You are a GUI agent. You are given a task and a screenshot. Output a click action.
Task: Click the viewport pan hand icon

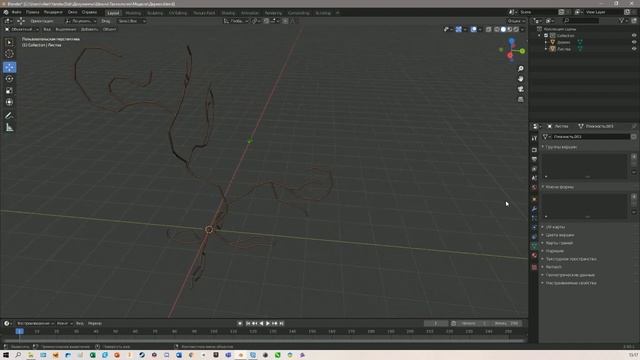tap(521, 79)
